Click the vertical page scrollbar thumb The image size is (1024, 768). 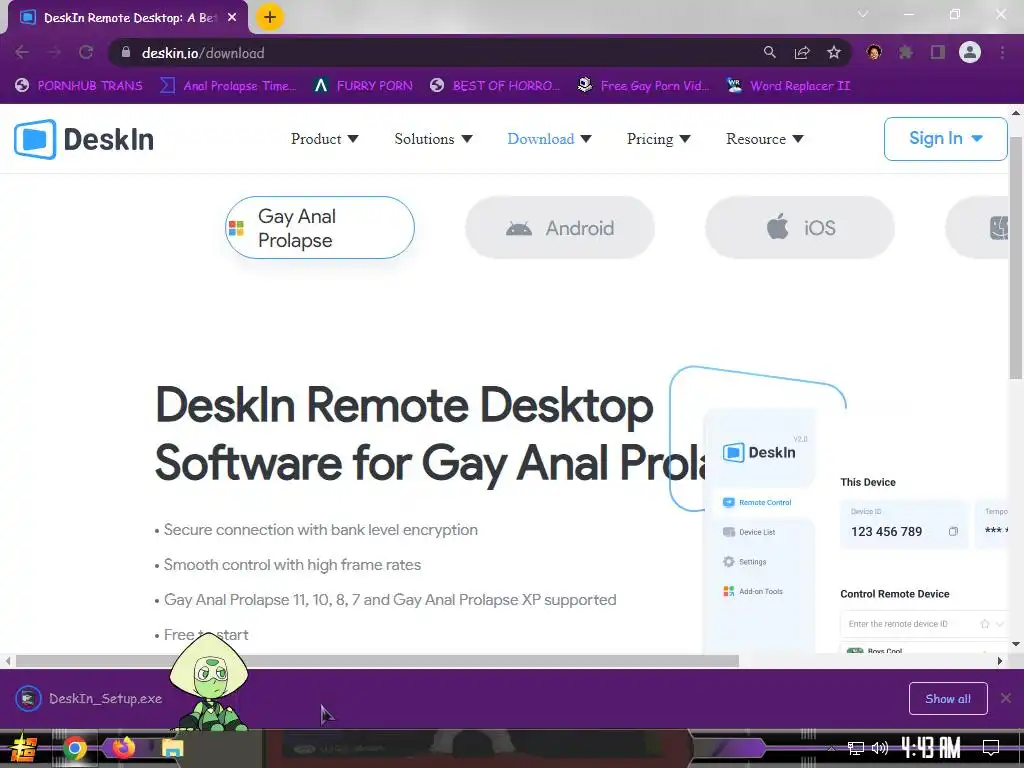[1016, 258]
